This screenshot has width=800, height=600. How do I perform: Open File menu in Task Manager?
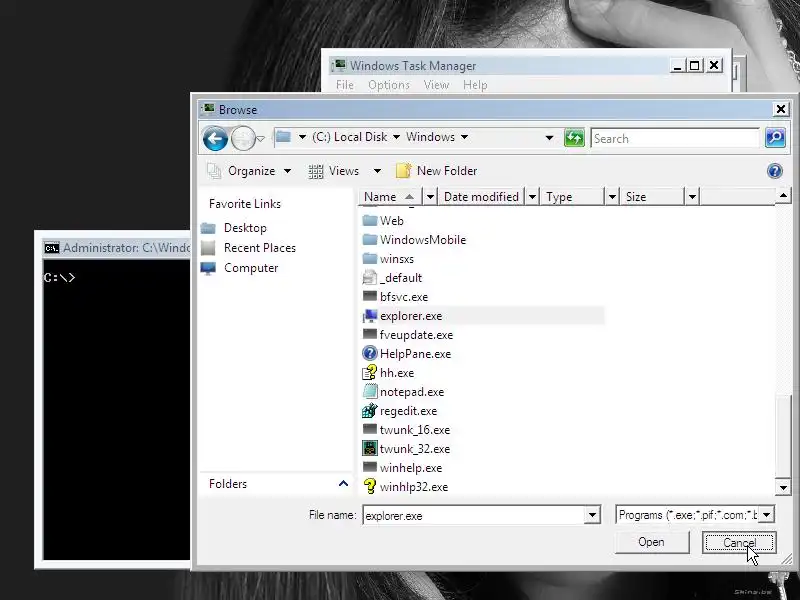click(x=345, y=85)
